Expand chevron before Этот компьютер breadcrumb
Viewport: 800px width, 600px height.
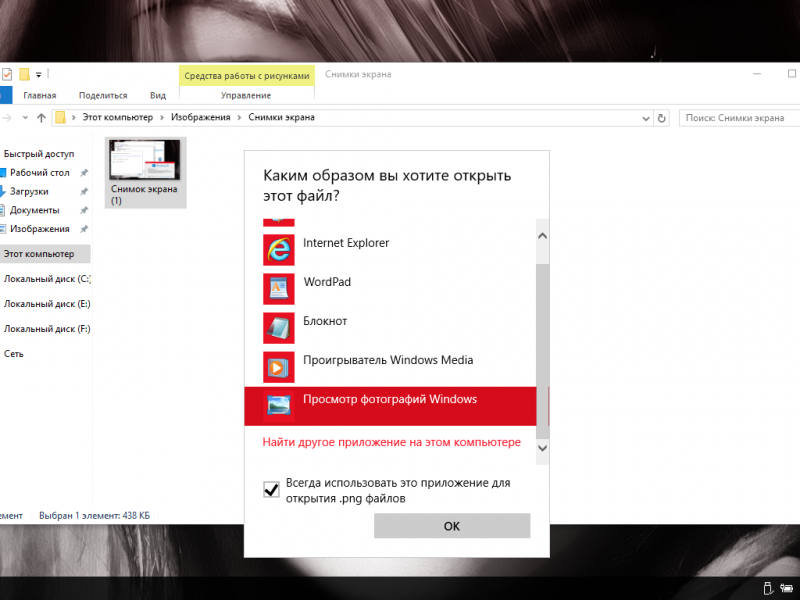(73, 118)
